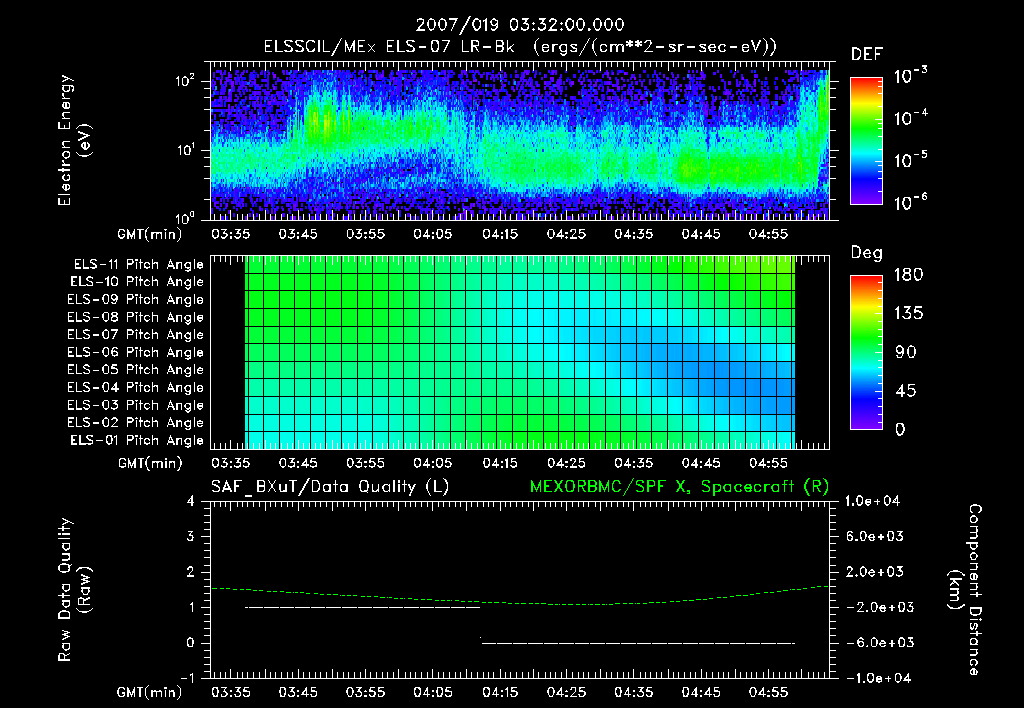Select the ELS-07 Pitch Angle label

pyautogui.click(x=135, y=334)
